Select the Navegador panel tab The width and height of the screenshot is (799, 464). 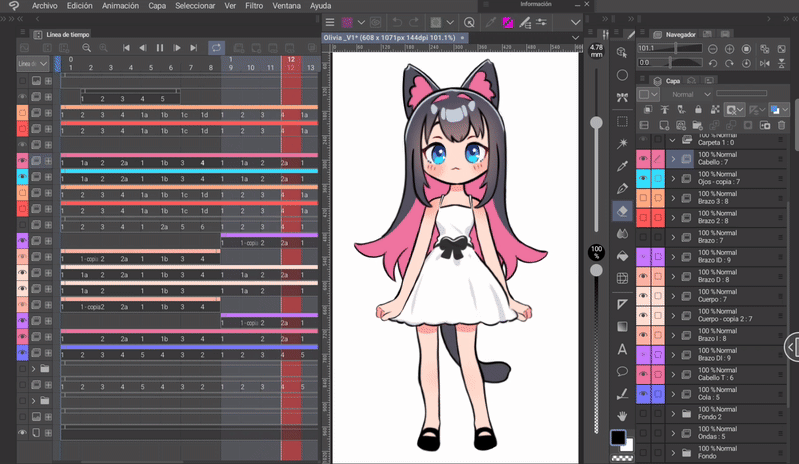click(675, 35)
